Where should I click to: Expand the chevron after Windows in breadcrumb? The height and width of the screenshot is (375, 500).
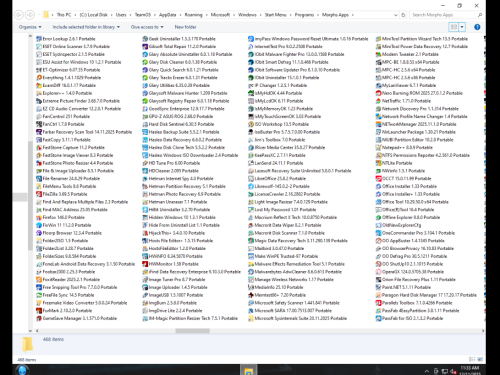[260, 15]
